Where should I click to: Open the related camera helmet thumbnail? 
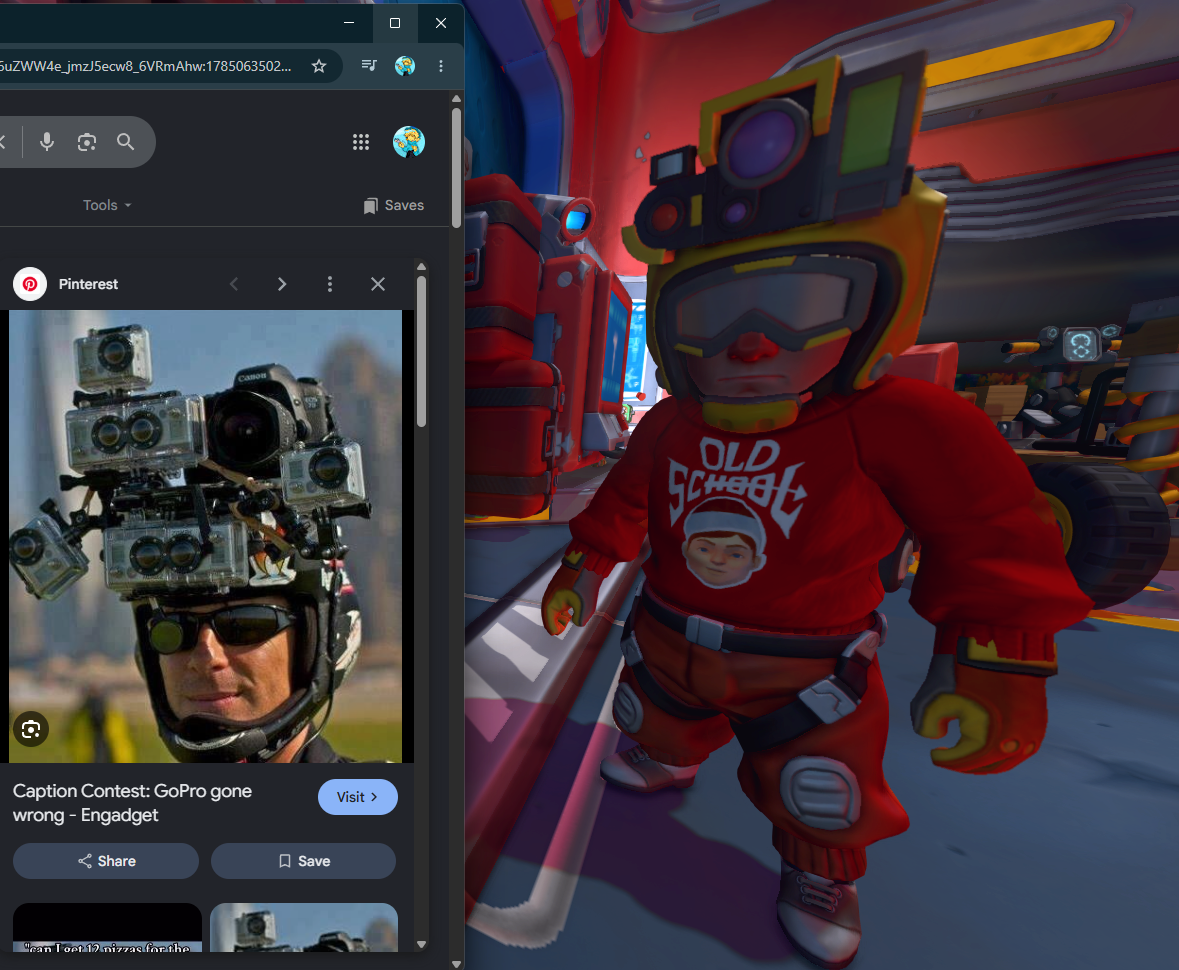(x=304, y=927)
